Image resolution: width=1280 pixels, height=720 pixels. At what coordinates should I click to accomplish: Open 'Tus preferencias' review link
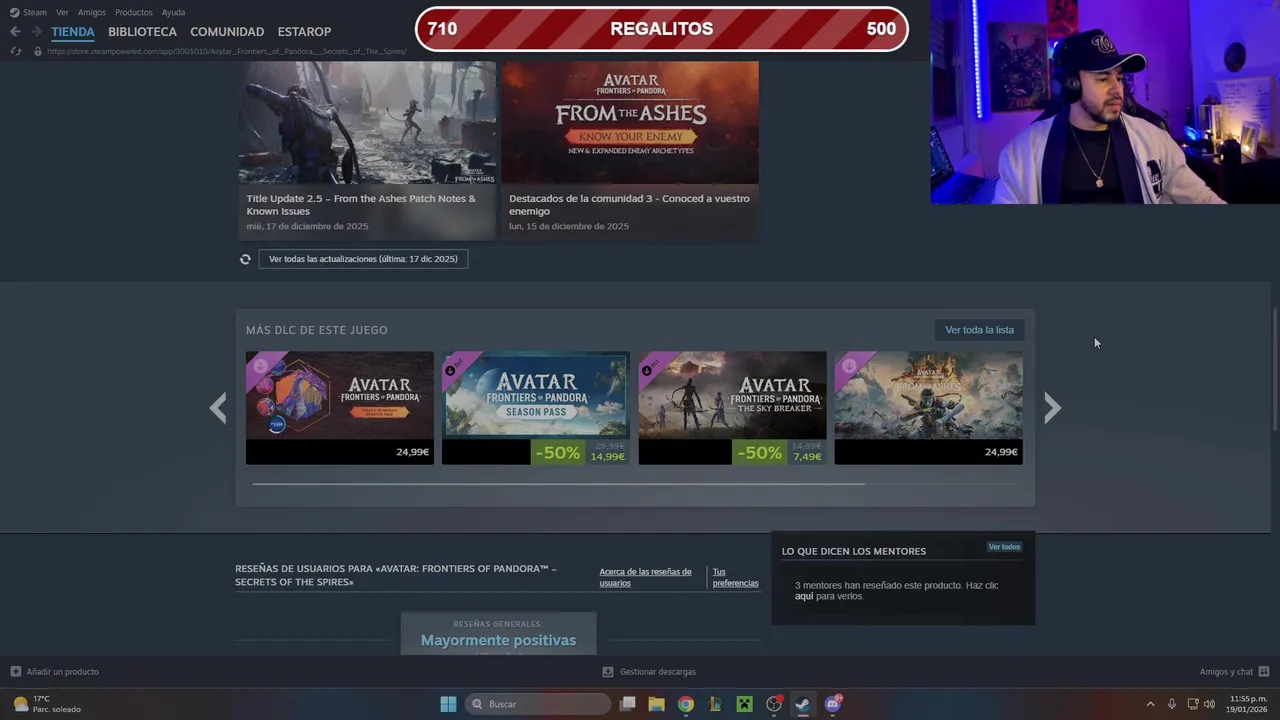click(x=735, y=577)
